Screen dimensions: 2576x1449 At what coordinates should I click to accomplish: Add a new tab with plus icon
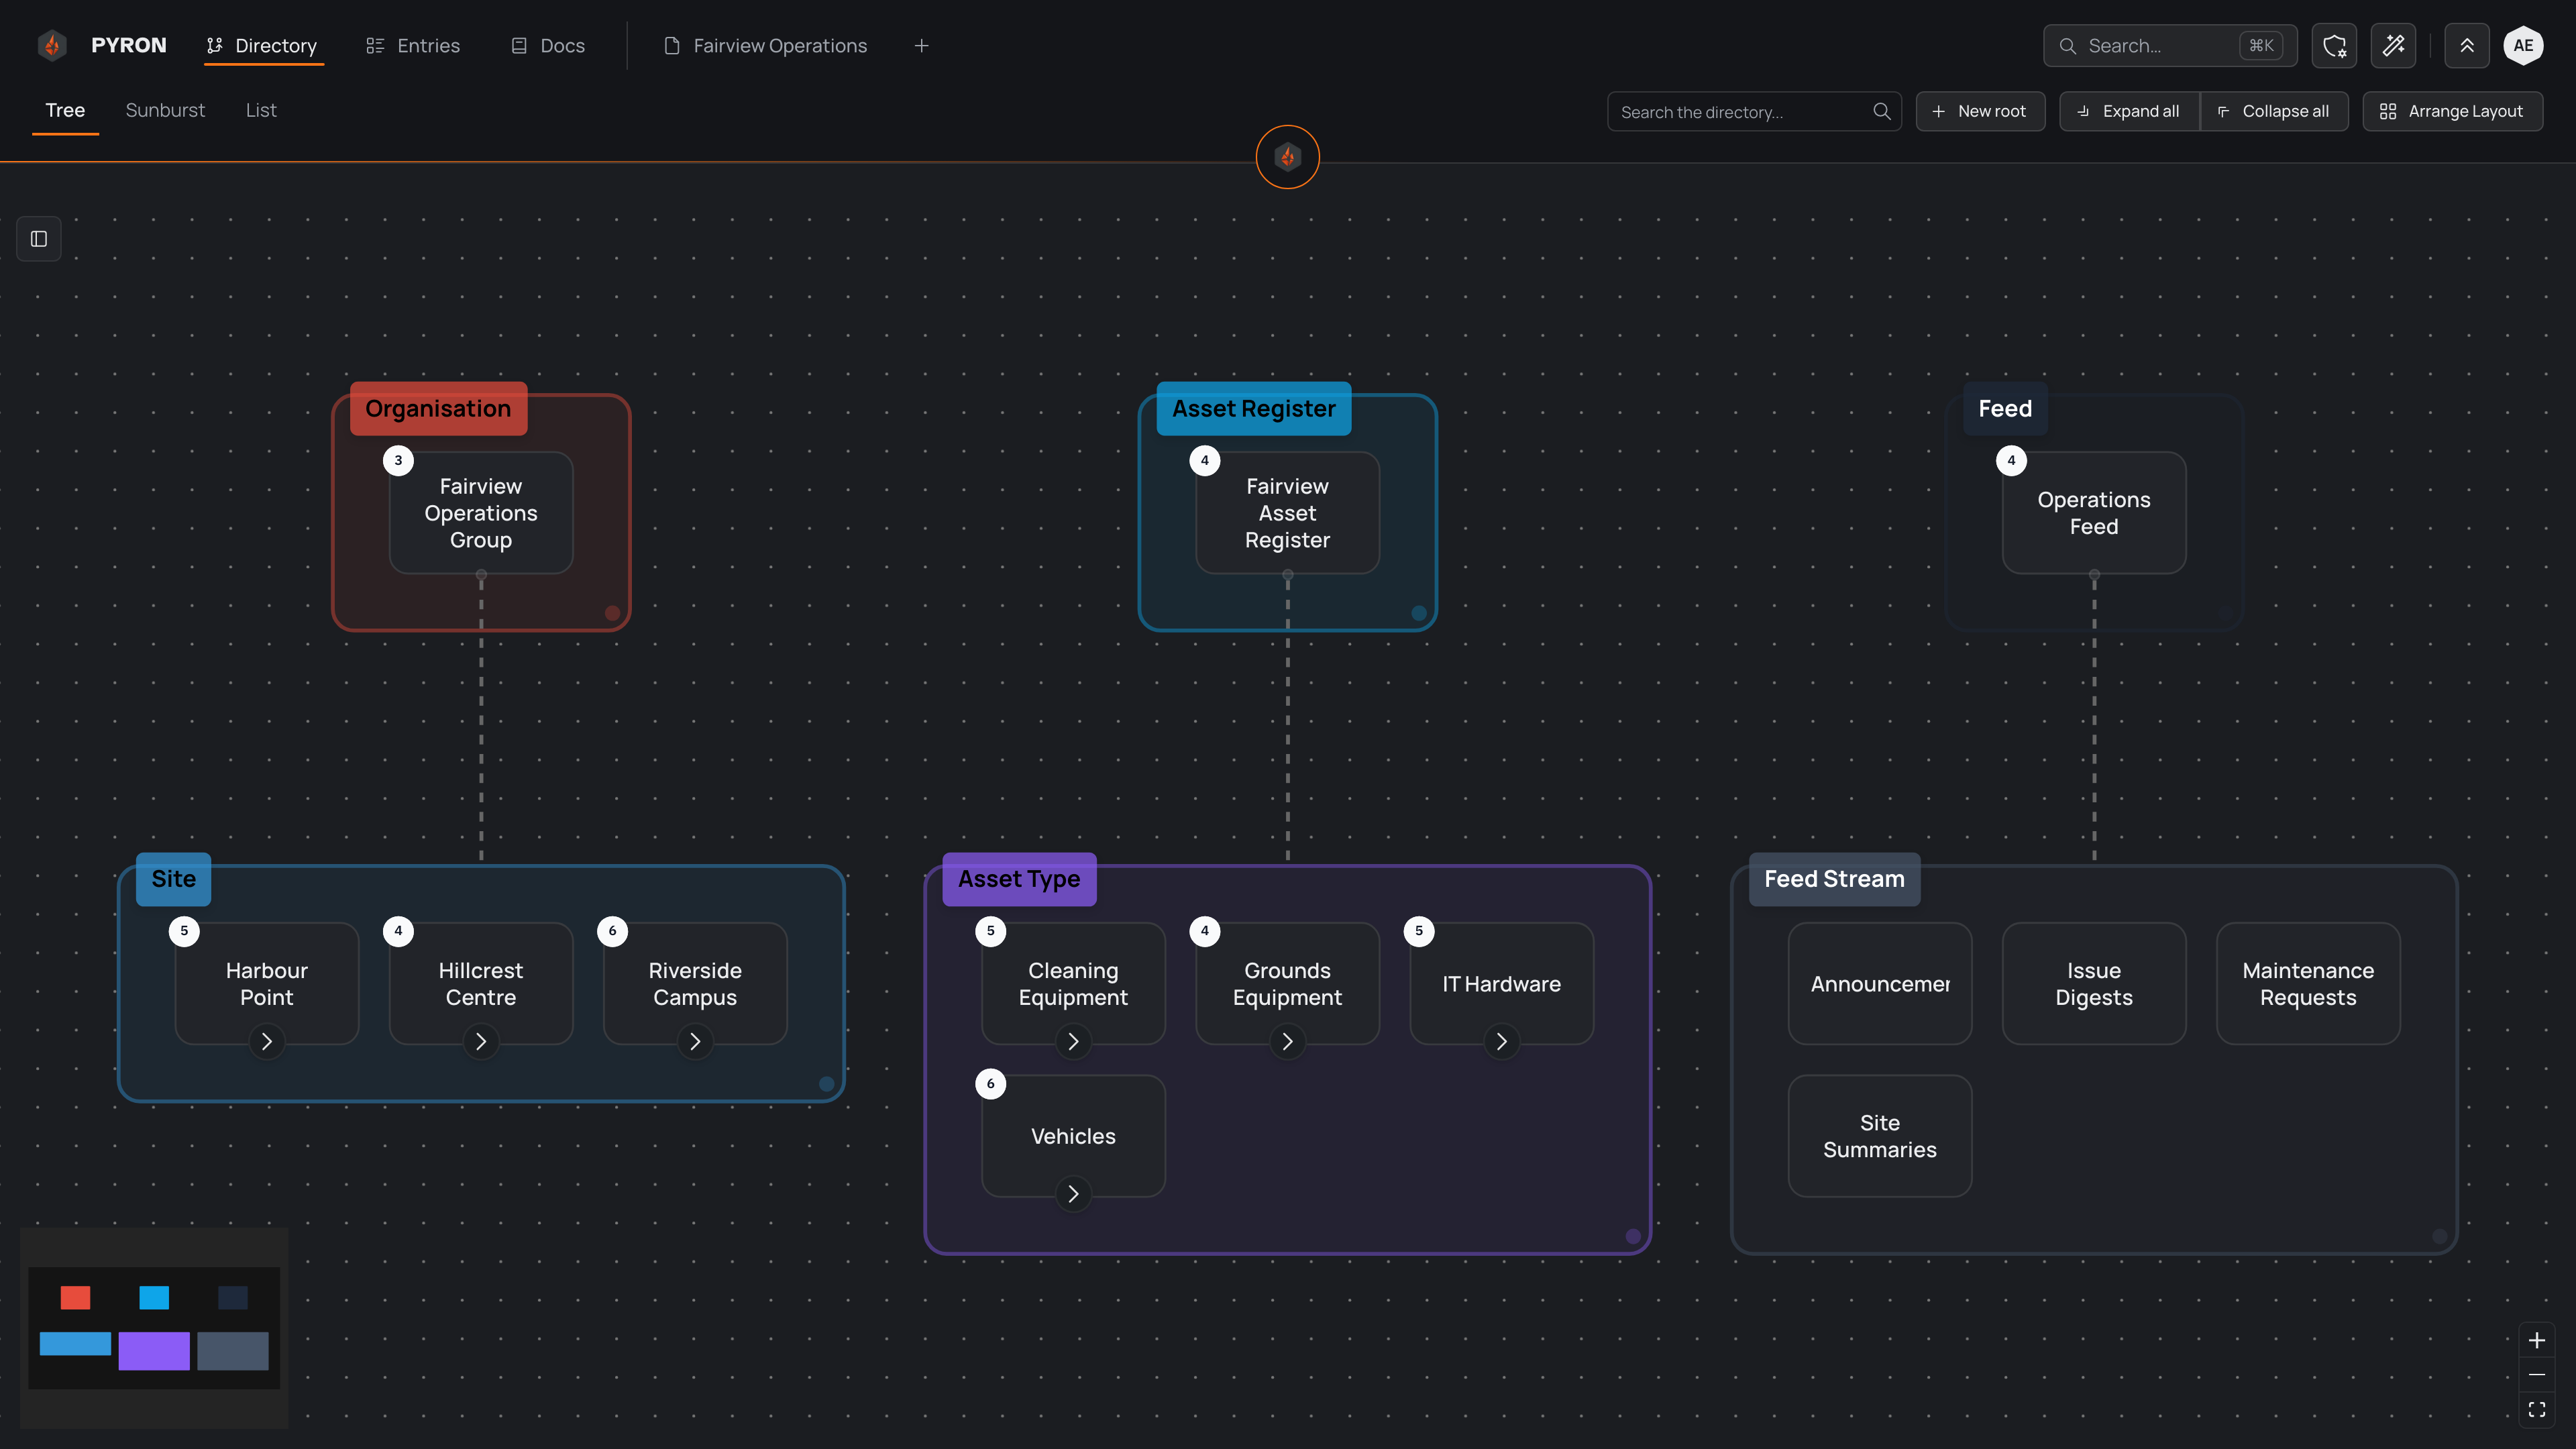tap(921, 46)
